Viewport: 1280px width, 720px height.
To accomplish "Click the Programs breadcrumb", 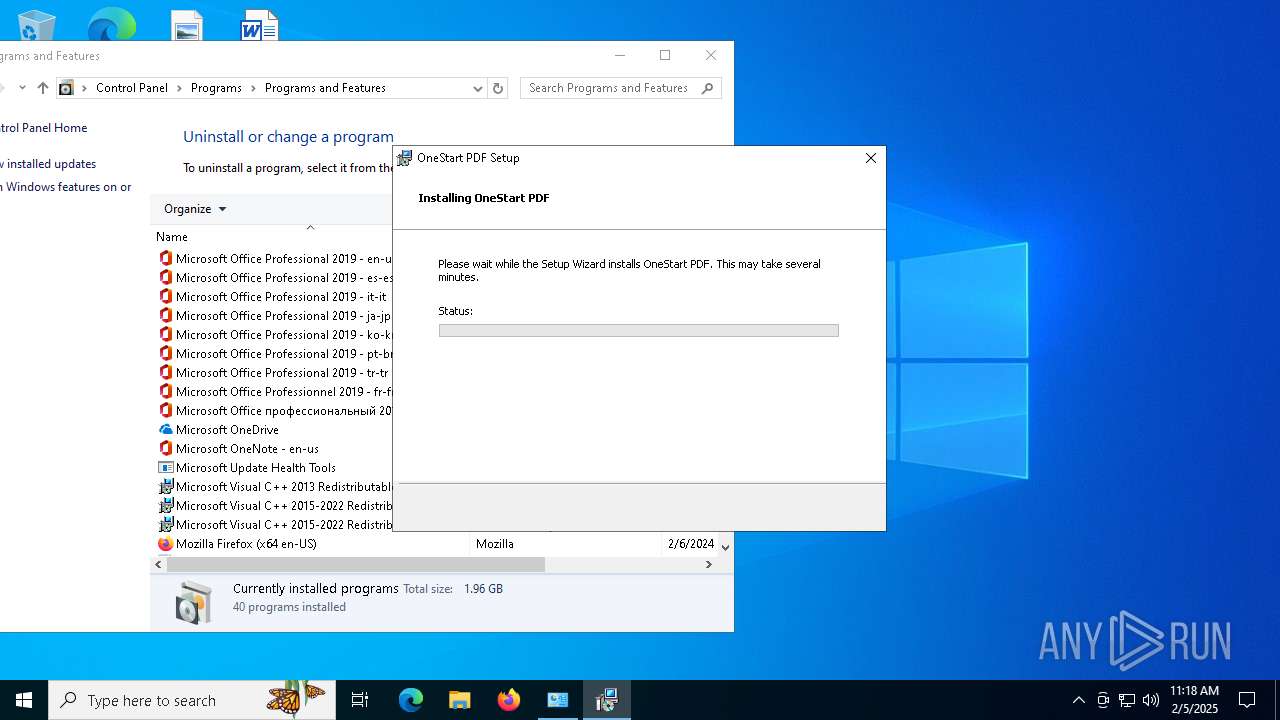I will click(216, 88).
